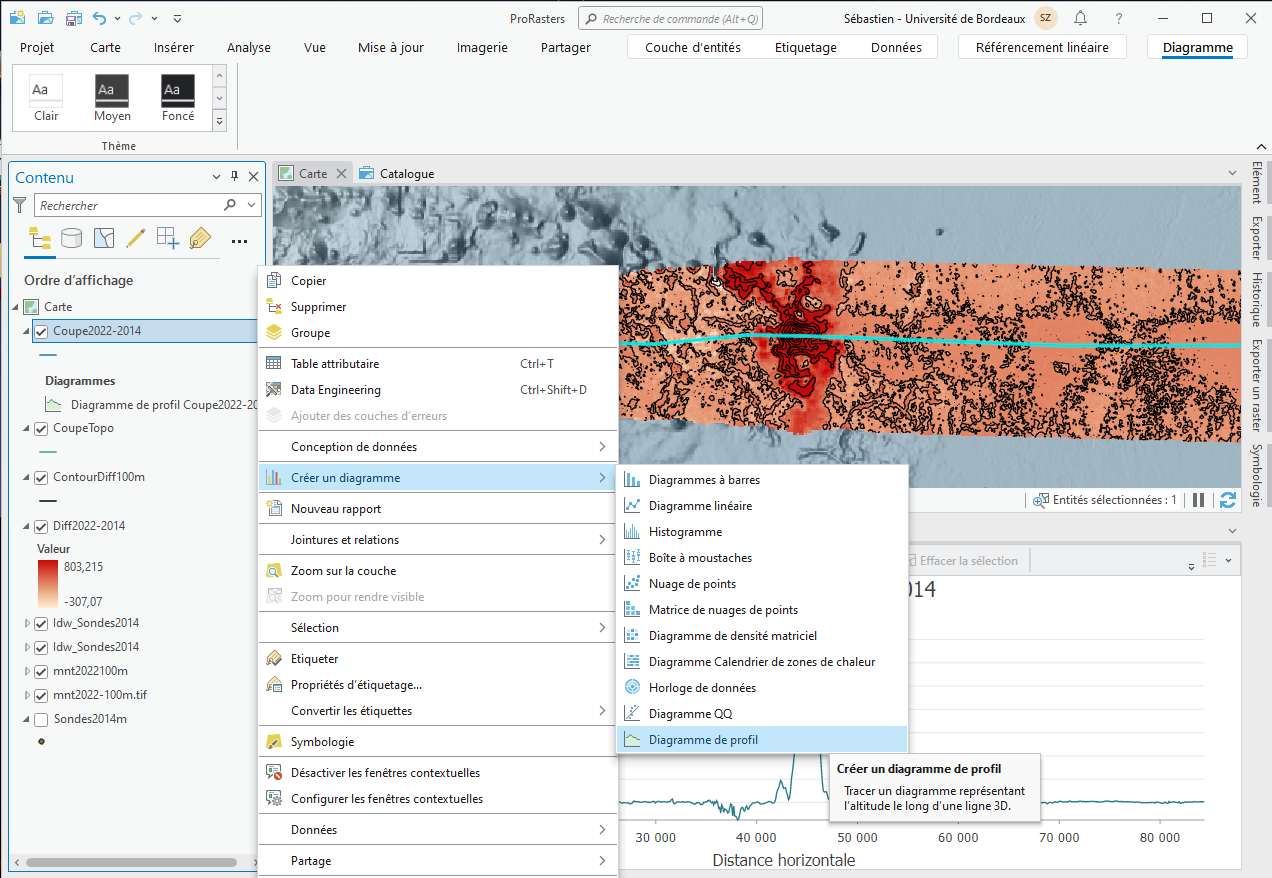Open the Contenu pane options chevron
1272x878 pixels.
click(x=216, y=177)
